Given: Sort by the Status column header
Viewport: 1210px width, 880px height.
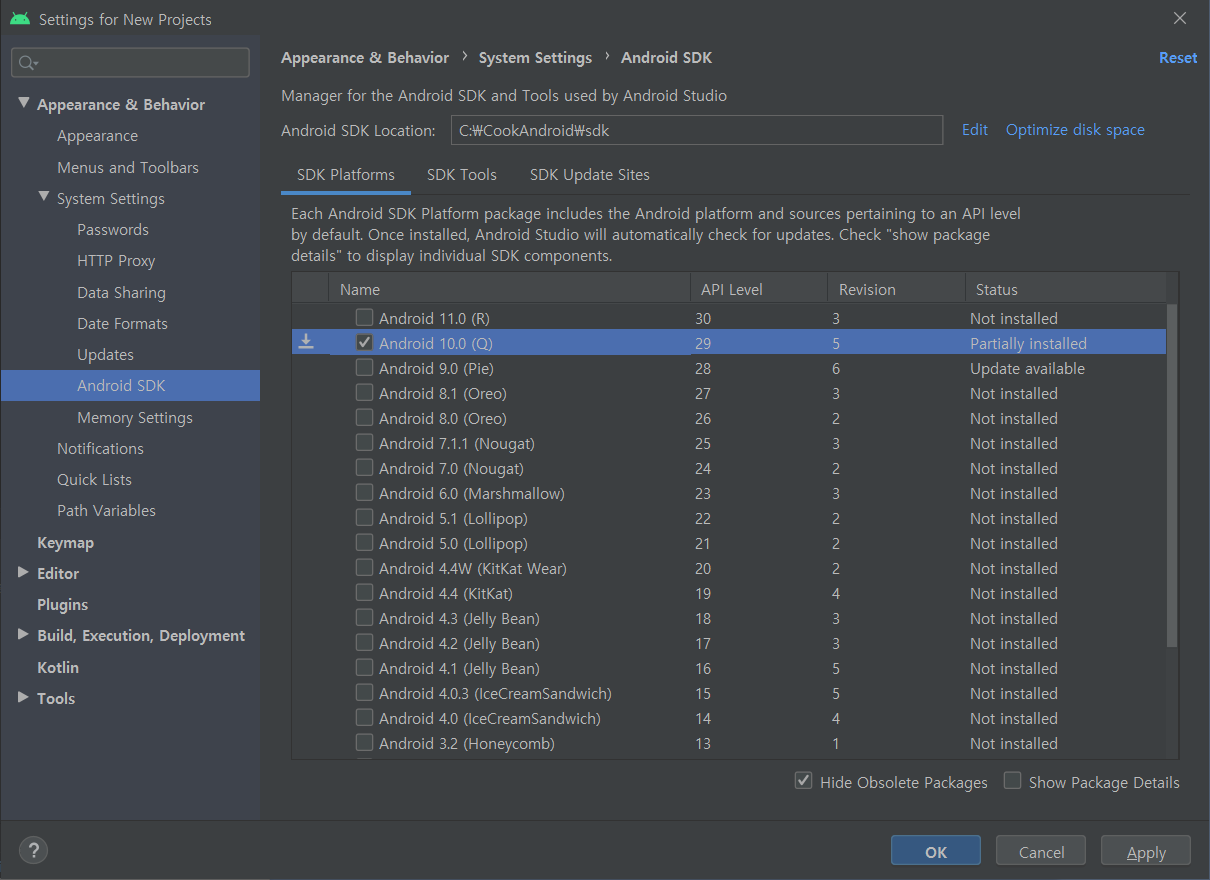Looking at the screenshot, I should [x=1065, y=289].
